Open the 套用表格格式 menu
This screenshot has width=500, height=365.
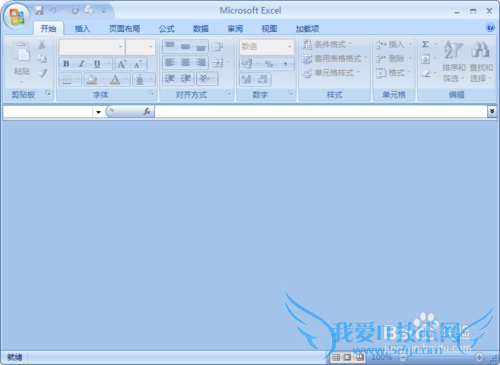point(335,59)
